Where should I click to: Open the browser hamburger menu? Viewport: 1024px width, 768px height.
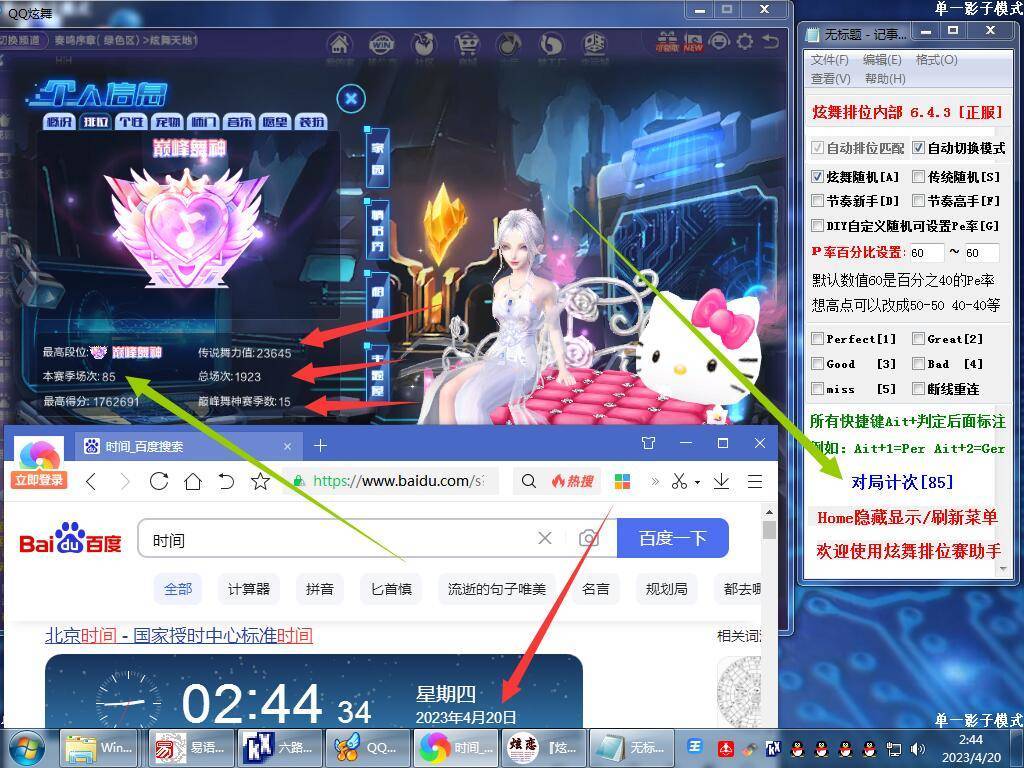(x=755, y=481)
